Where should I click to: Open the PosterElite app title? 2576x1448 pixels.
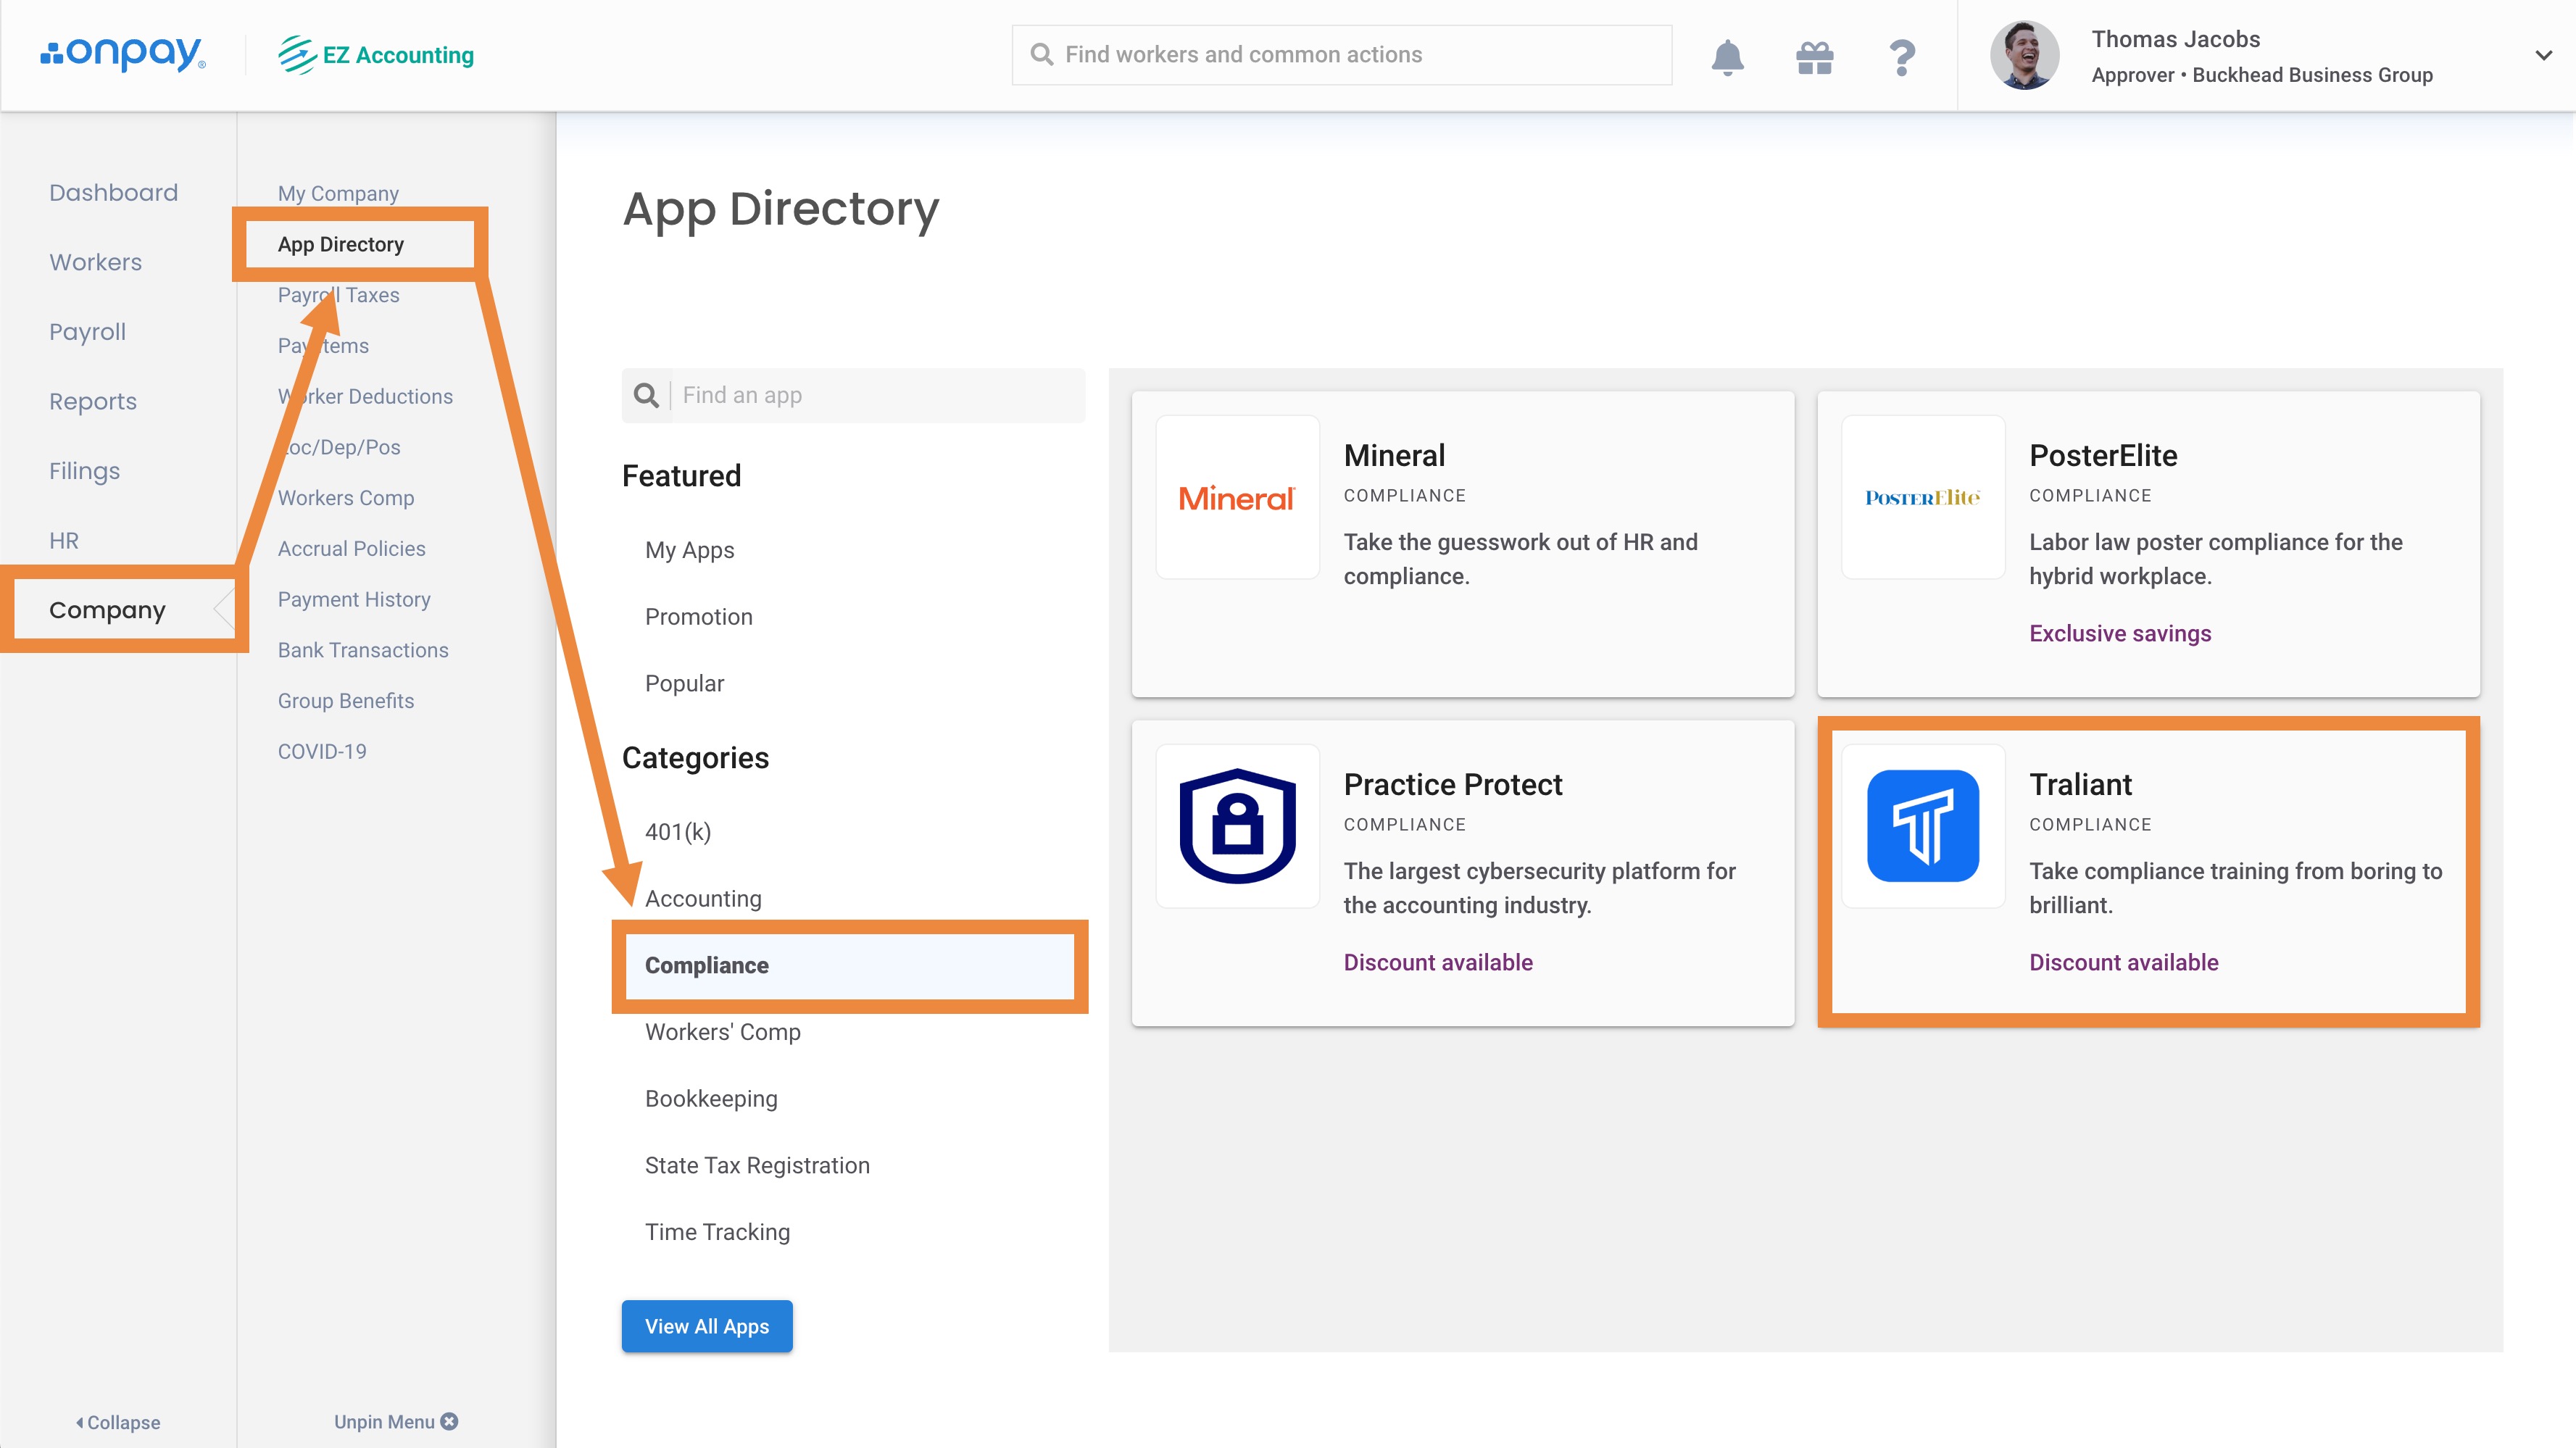click(x=2102, y=456)
